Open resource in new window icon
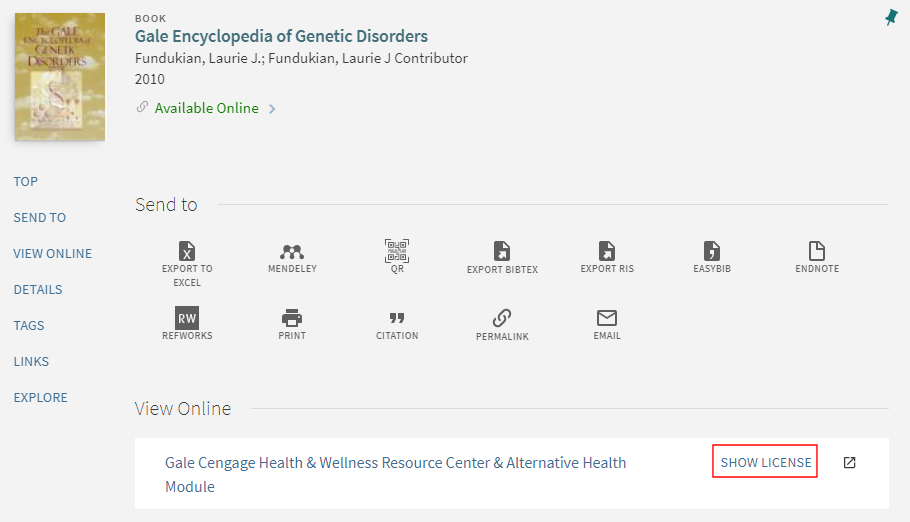 tap(849, 462)
